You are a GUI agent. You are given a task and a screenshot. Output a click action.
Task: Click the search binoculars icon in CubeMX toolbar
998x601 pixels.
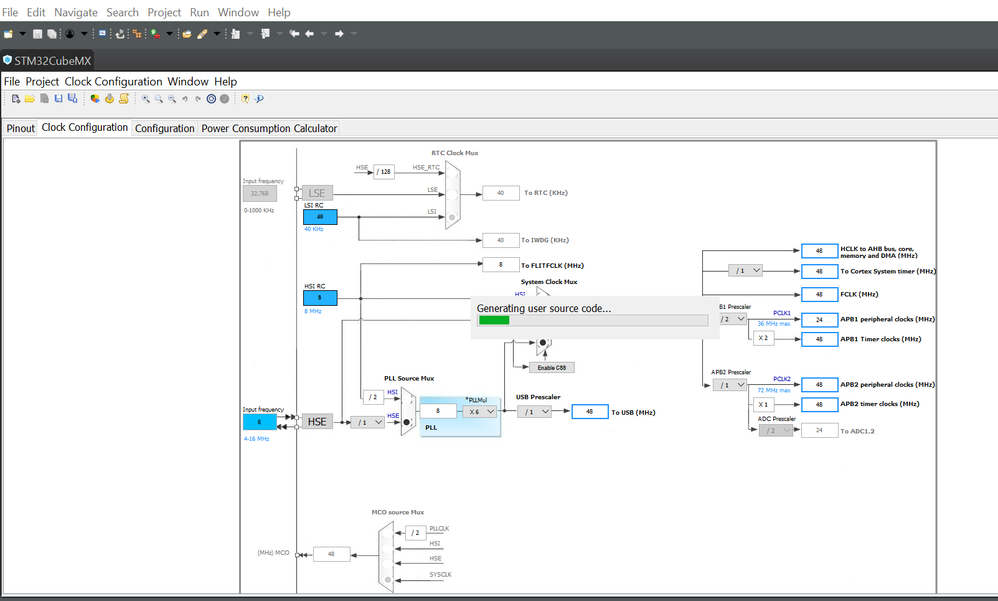(x=259, y=99)
